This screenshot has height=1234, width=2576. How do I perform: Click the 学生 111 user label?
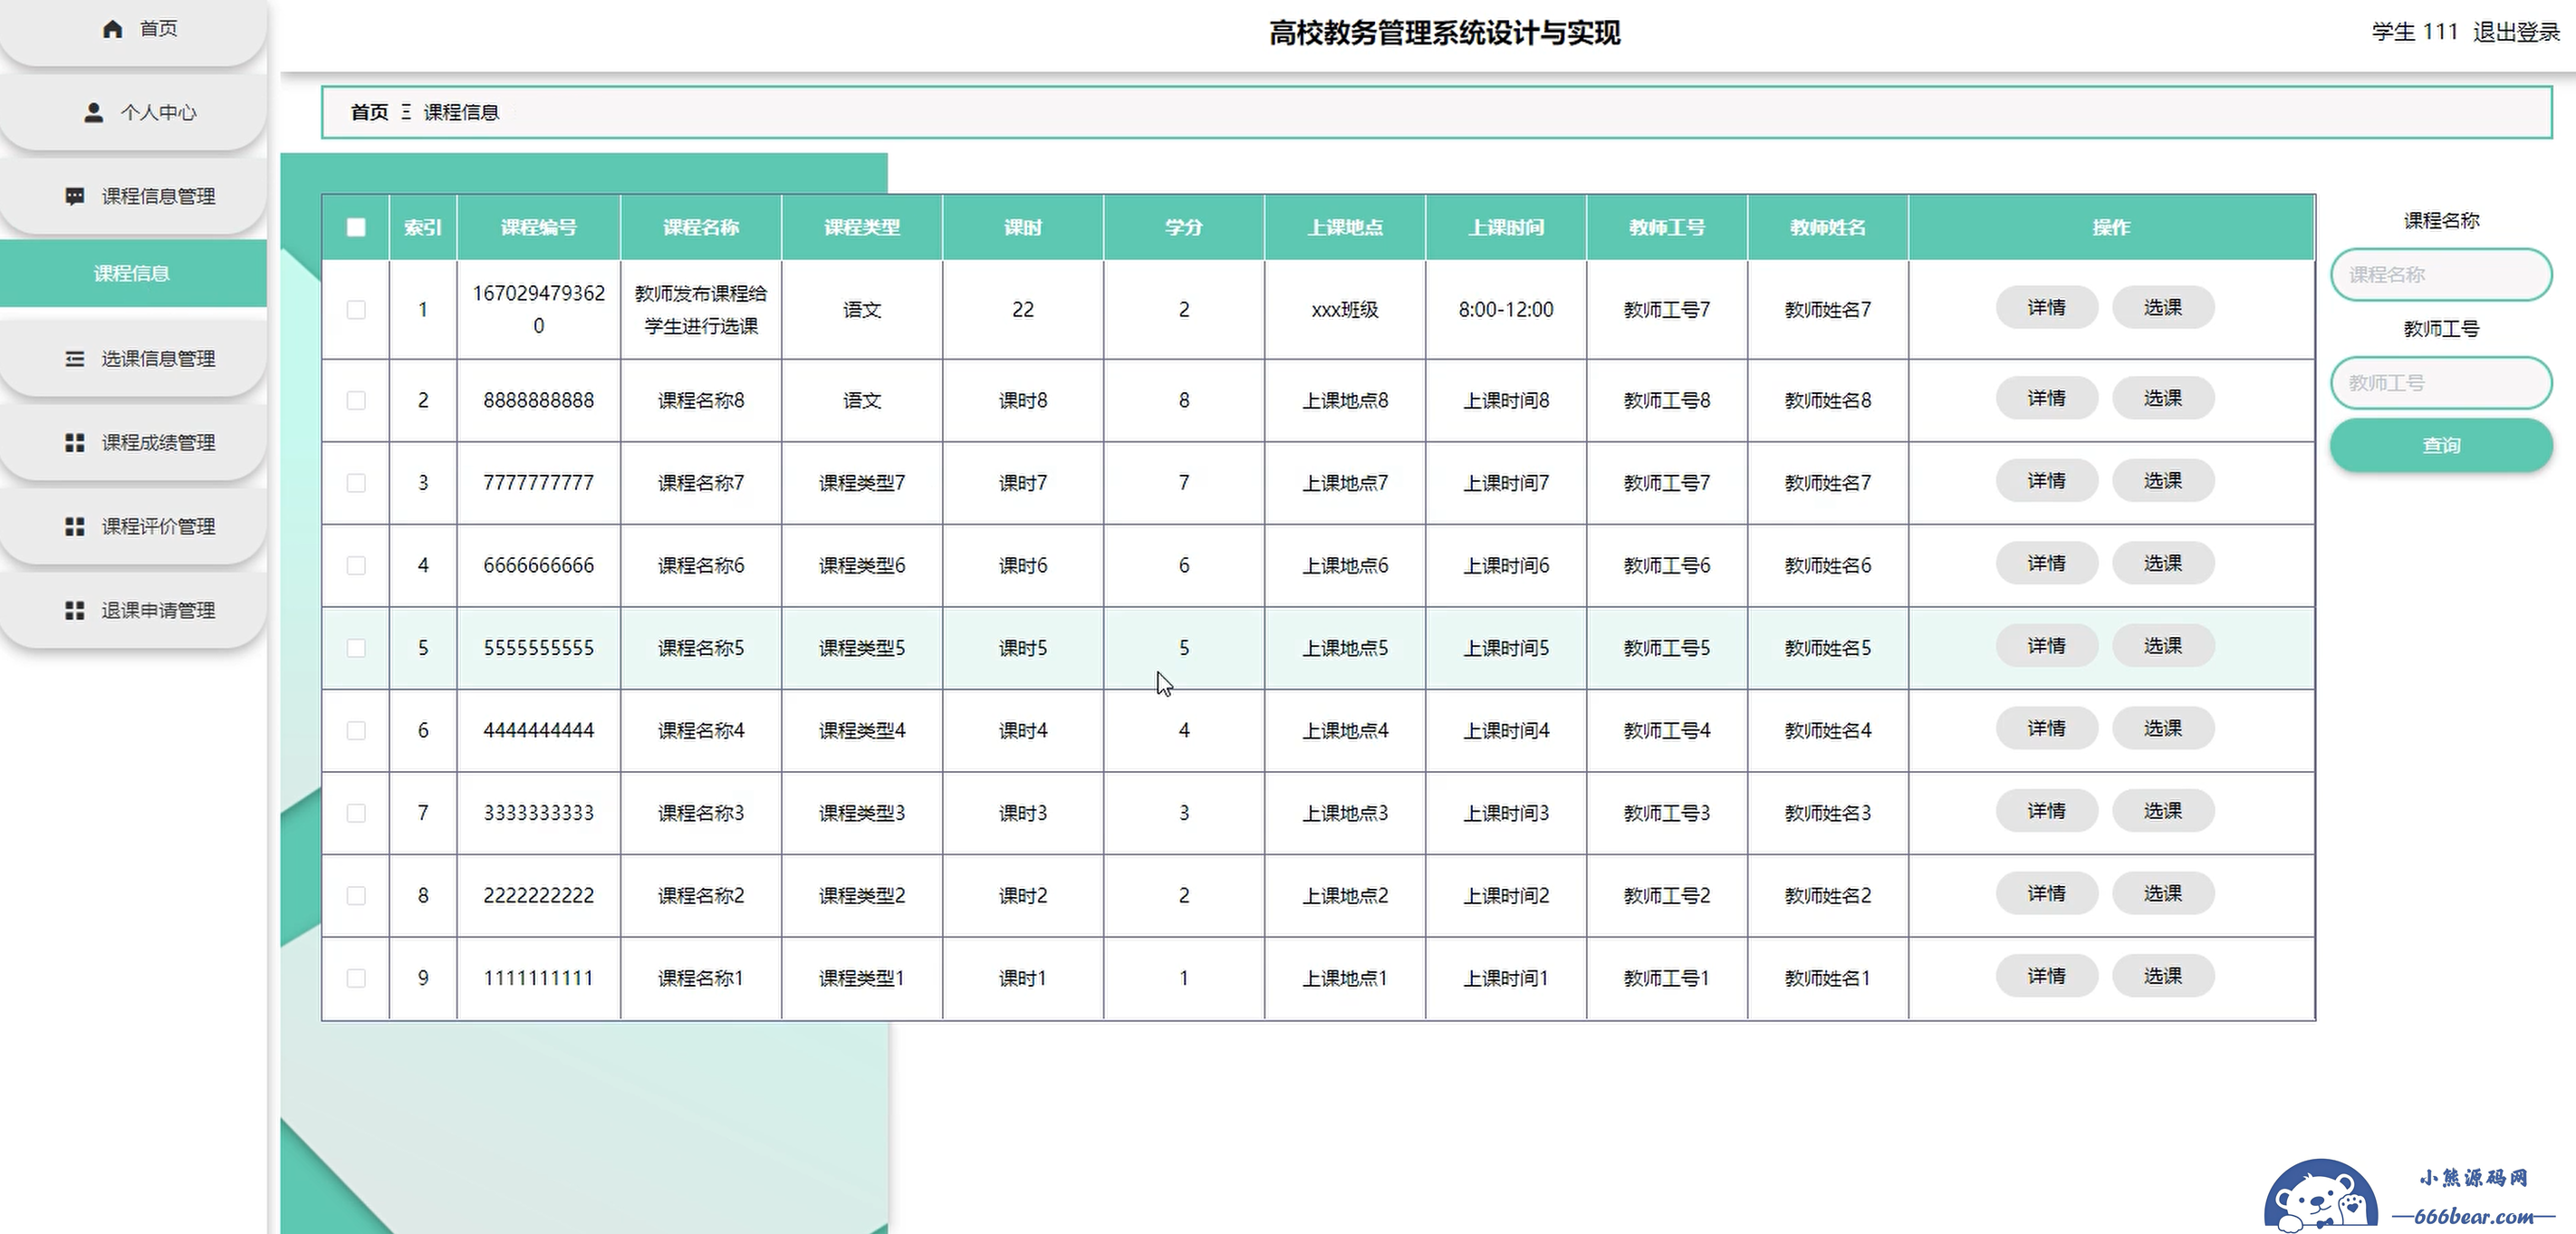click(x=2414, y=32)
